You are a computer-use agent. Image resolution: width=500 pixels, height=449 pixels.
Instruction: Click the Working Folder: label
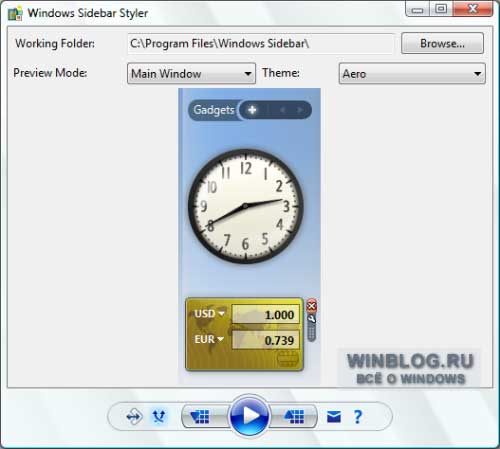click(55, 43)
